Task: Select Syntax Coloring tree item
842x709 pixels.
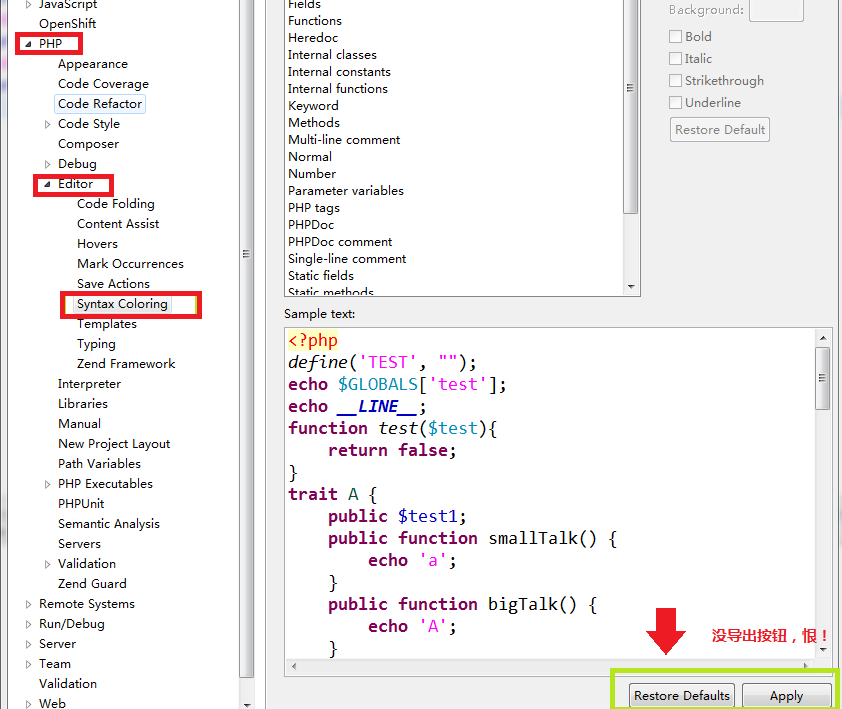Action: 122,304
